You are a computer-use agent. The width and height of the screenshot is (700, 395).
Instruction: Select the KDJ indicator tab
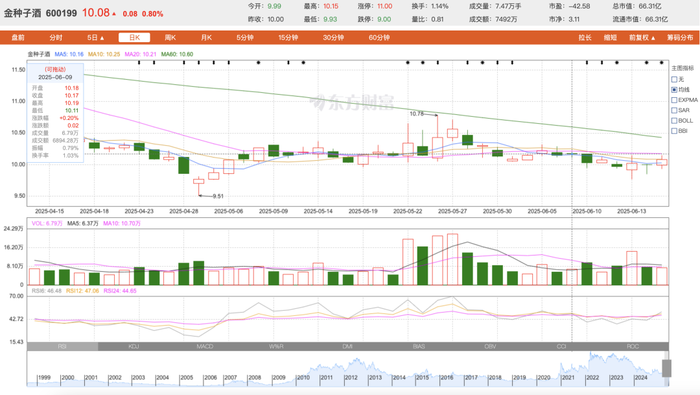click(133, 346)
